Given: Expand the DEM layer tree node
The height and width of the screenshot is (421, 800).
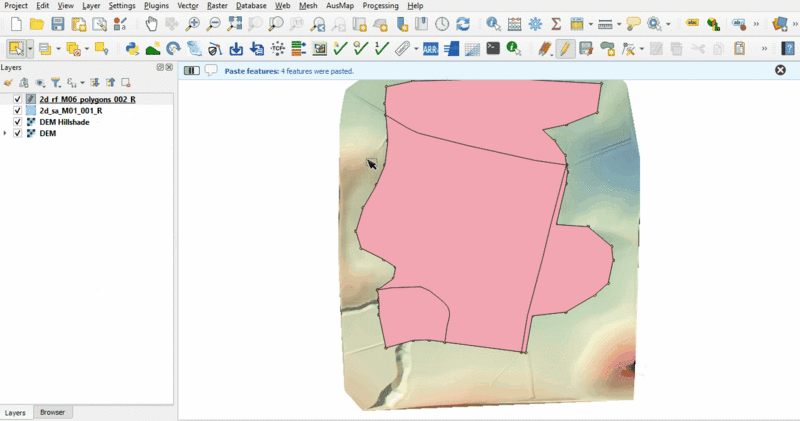Looking at the screenshot, I should [6, 133].
